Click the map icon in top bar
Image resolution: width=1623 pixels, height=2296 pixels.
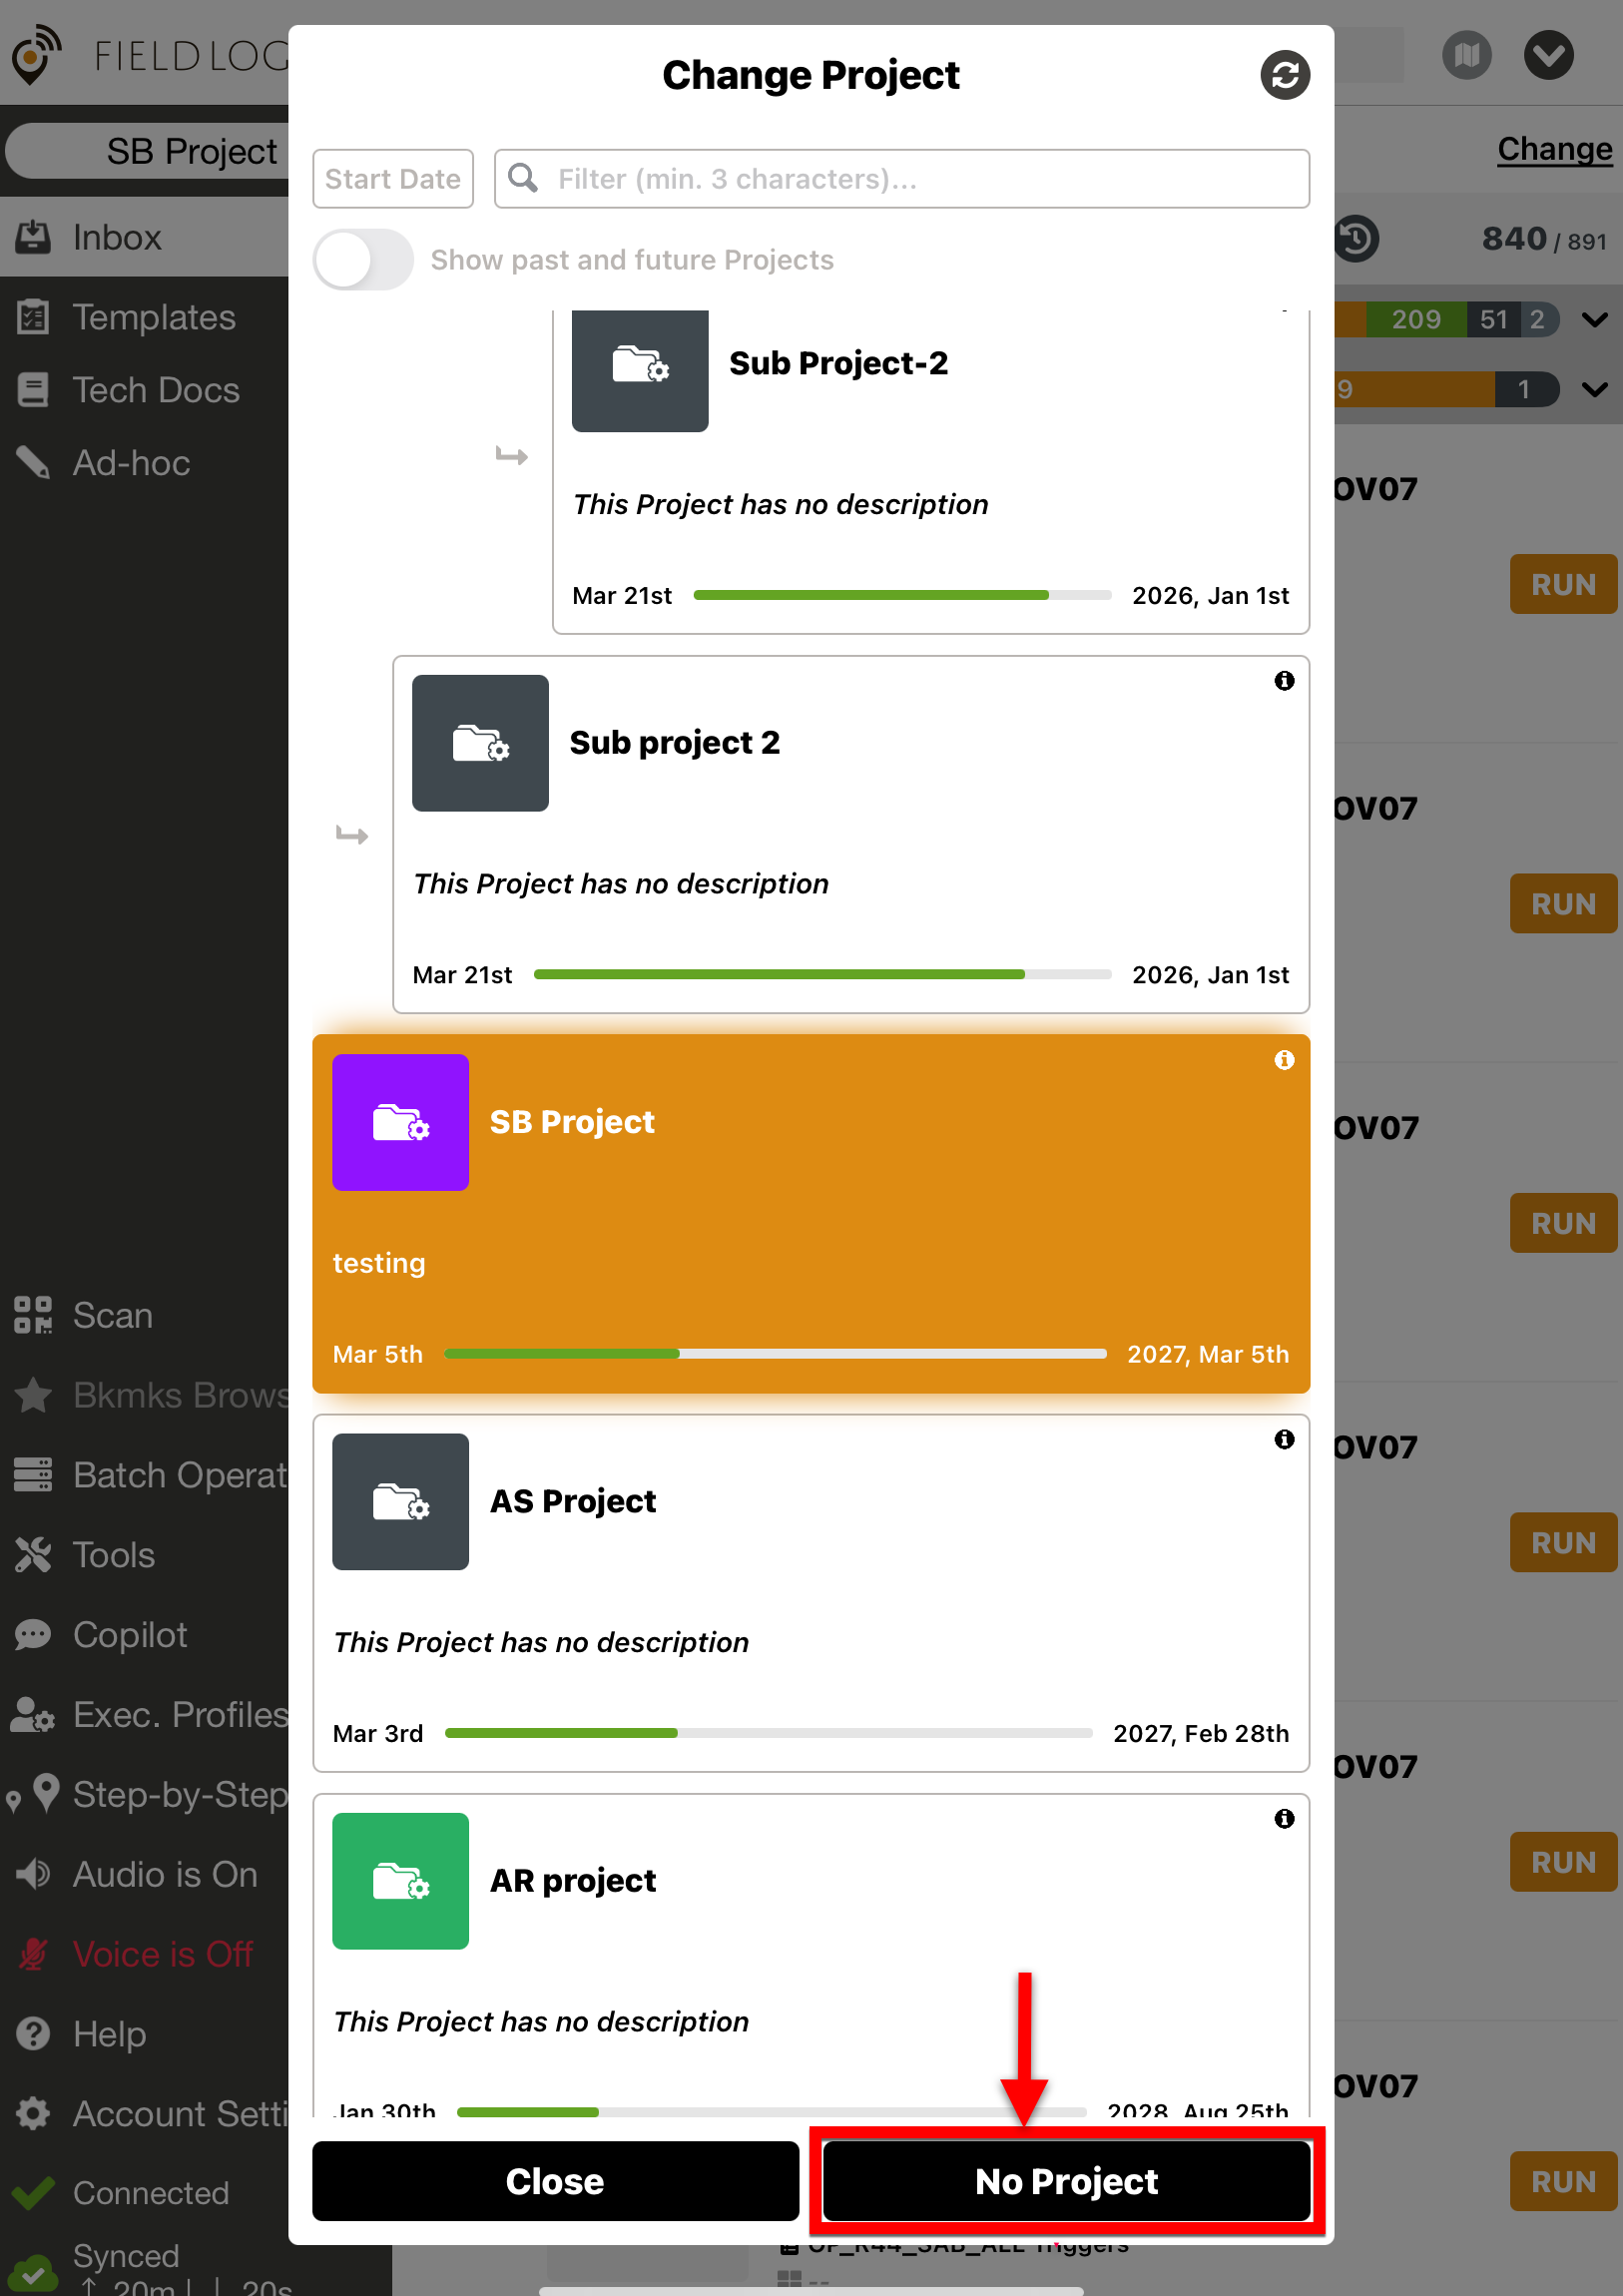pos(1466,55)
